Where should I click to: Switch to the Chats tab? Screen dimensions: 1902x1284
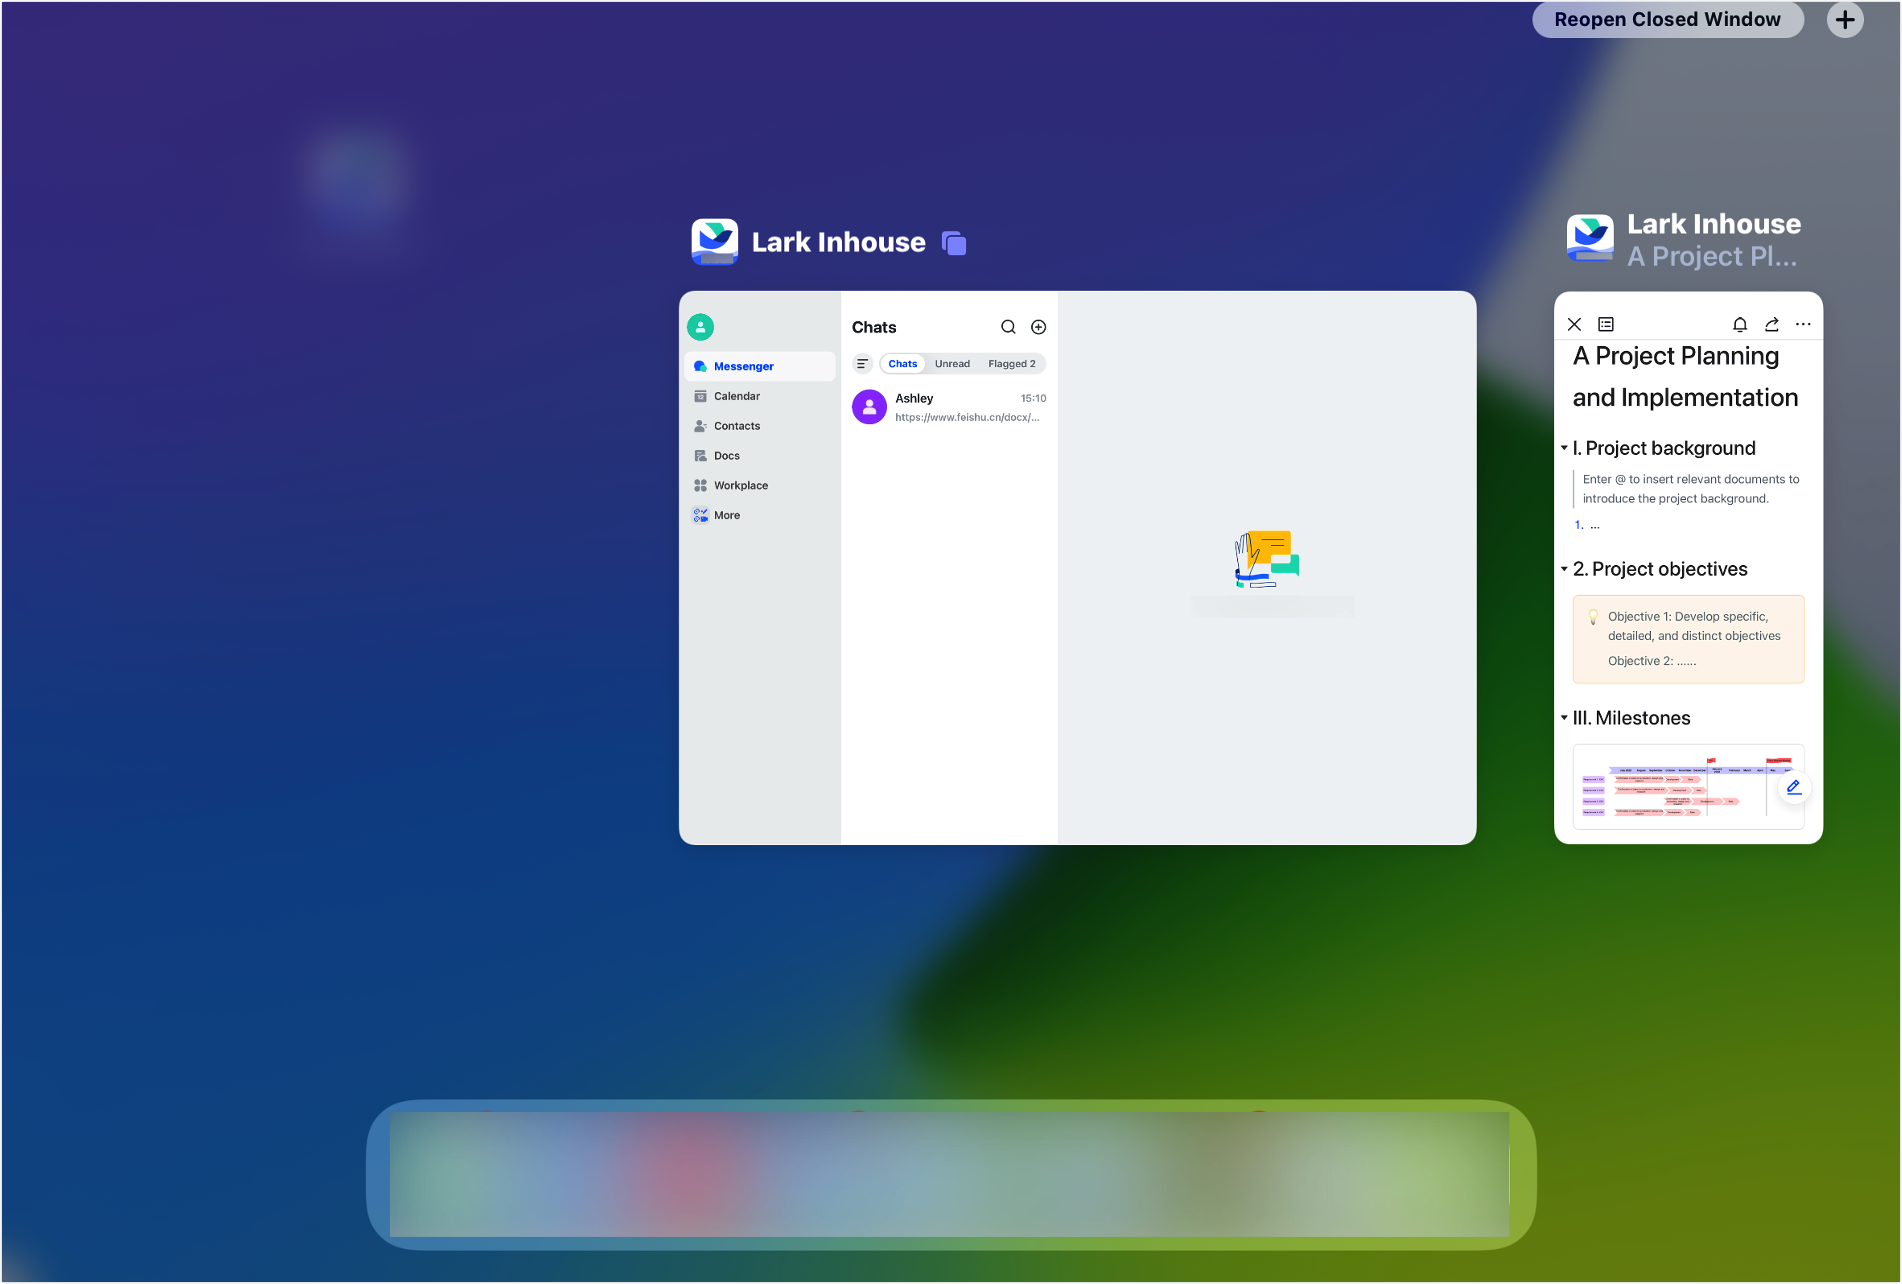coord(902,364)
